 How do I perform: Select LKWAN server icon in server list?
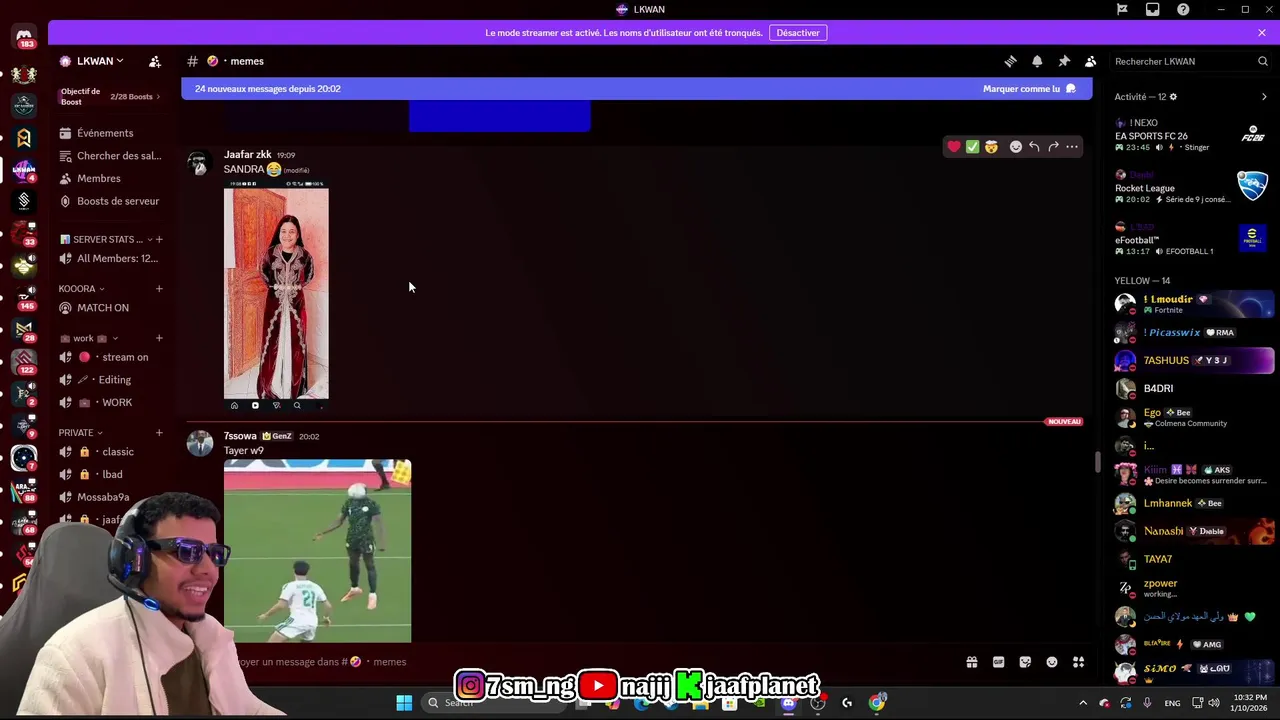(24, 170)
